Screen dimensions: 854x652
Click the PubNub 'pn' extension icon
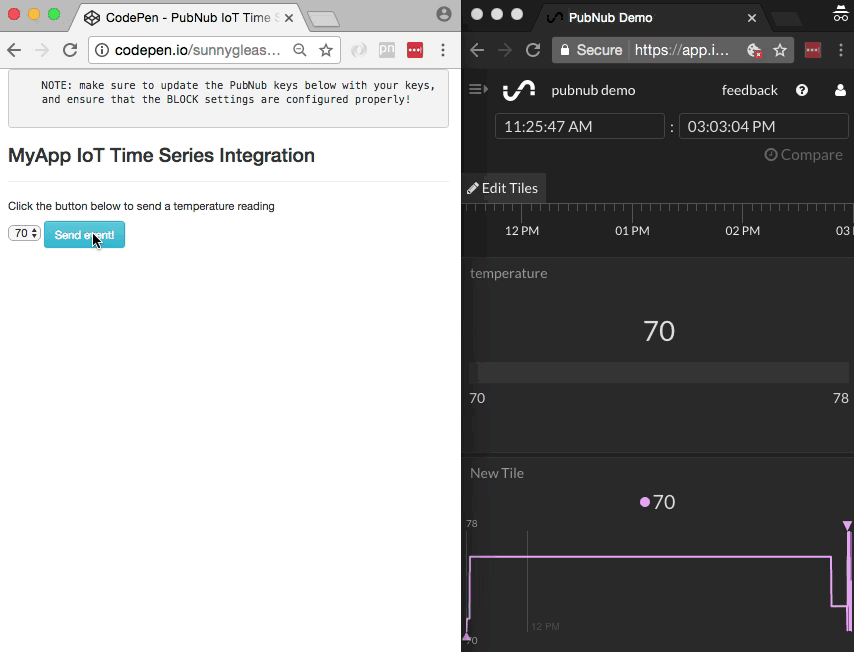tap(387, 50)
